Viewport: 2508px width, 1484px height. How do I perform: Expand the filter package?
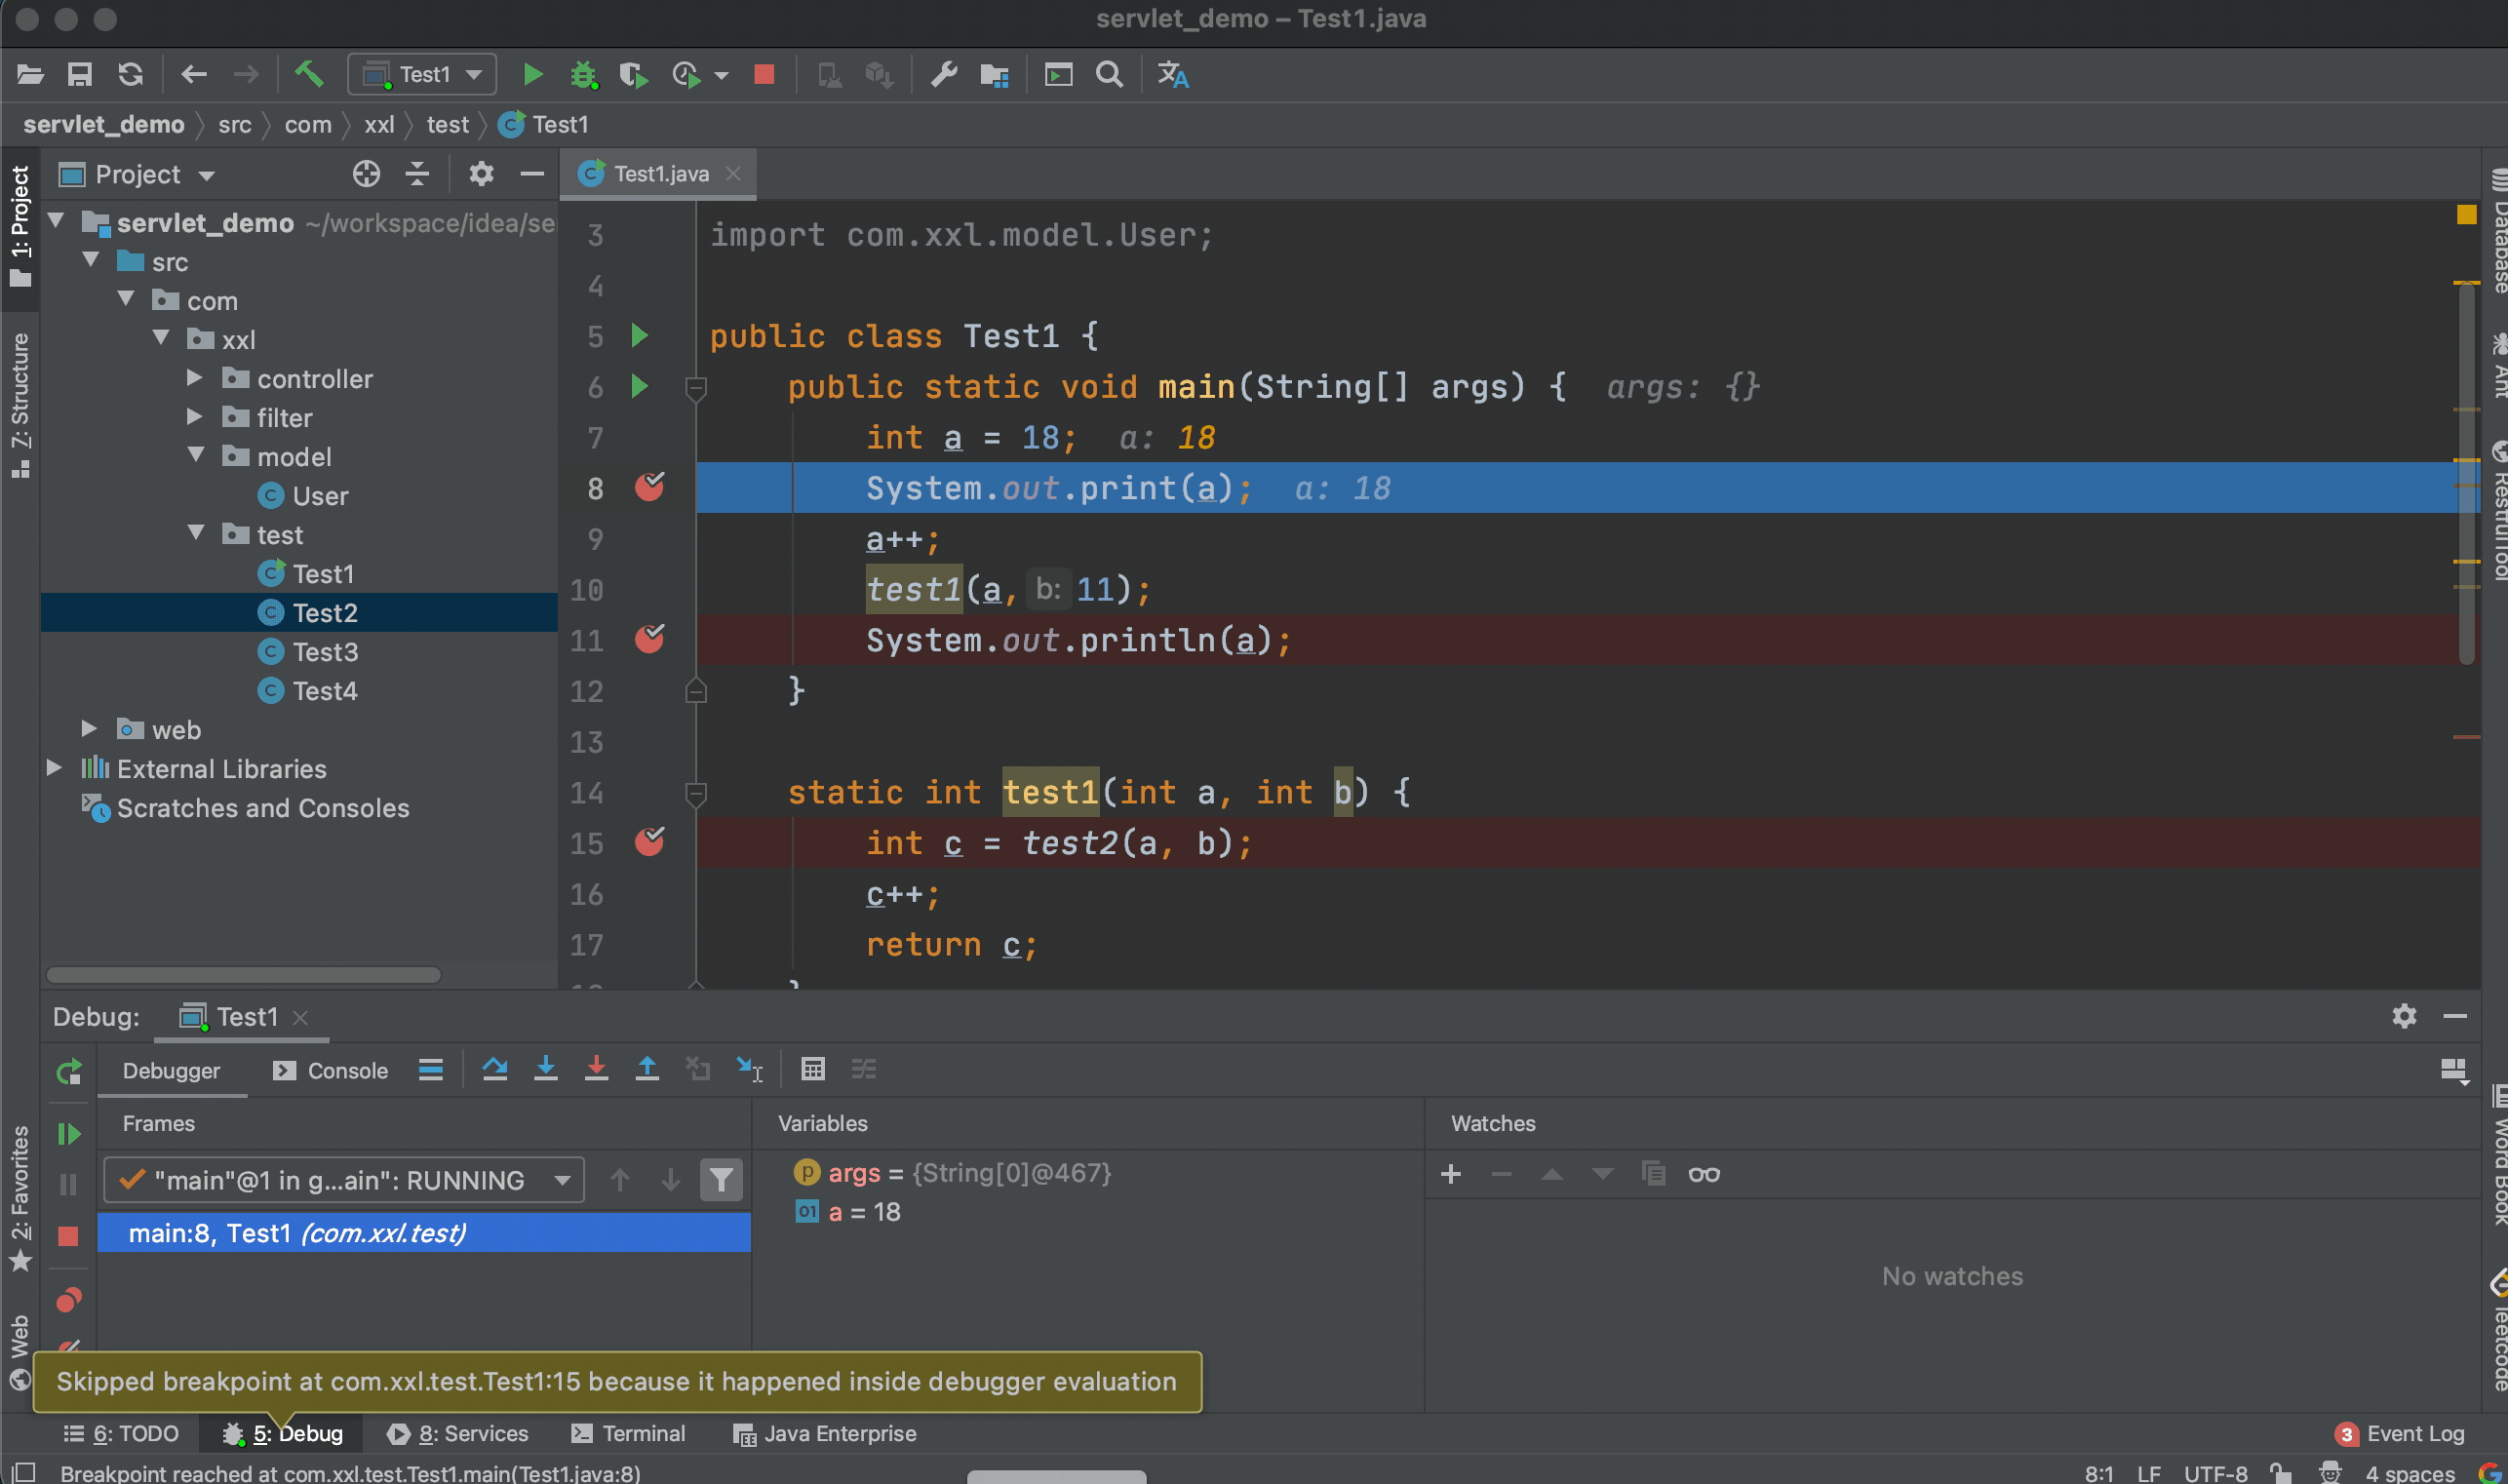(x=194, y=417)
